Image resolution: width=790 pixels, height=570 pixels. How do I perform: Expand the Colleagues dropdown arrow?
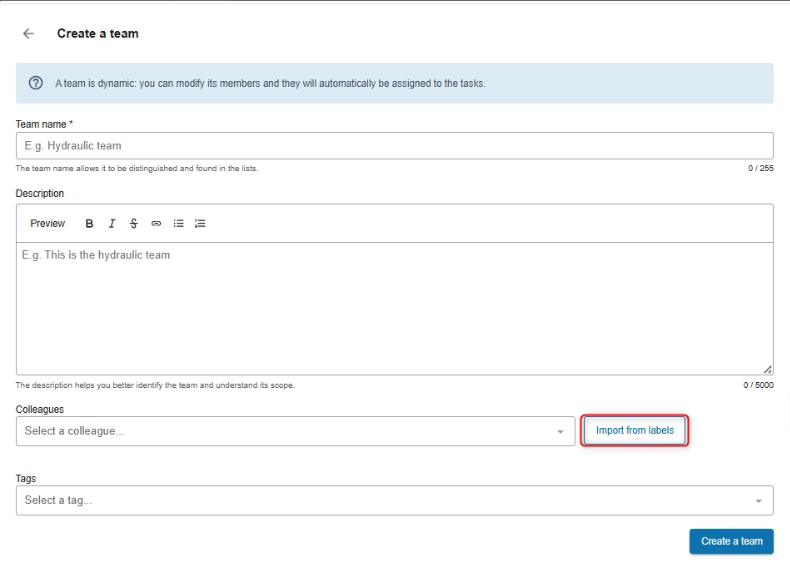(560, 432)
